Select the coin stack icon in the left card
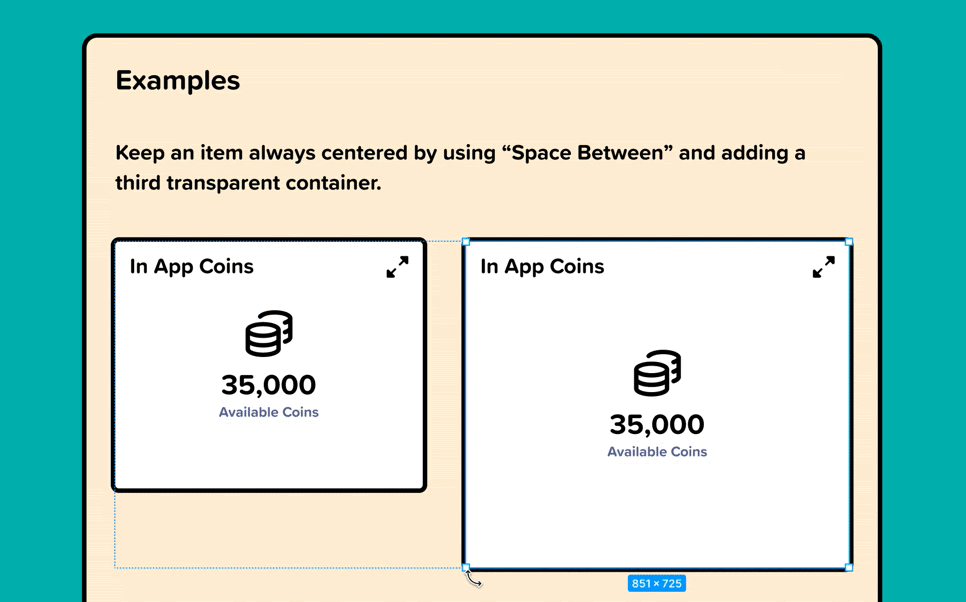This screenshot has width=966, height=602. [x=269, y=334]
